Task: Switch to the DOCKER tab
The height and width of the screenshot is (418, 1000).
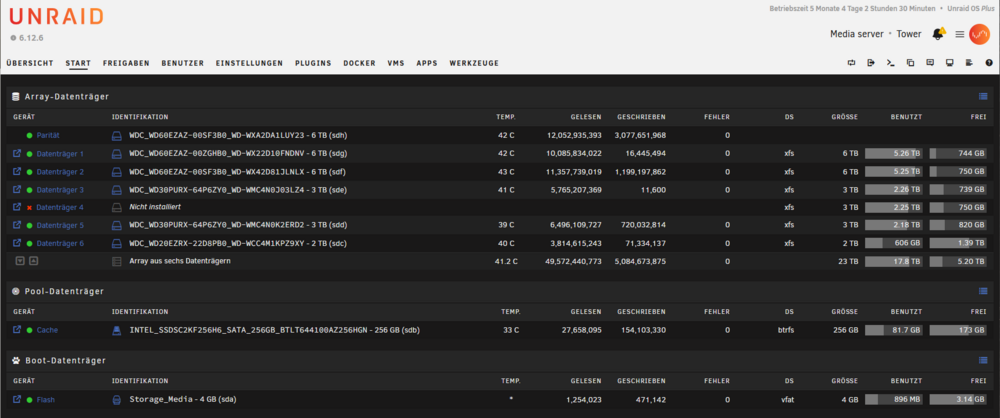Action: 359,63
